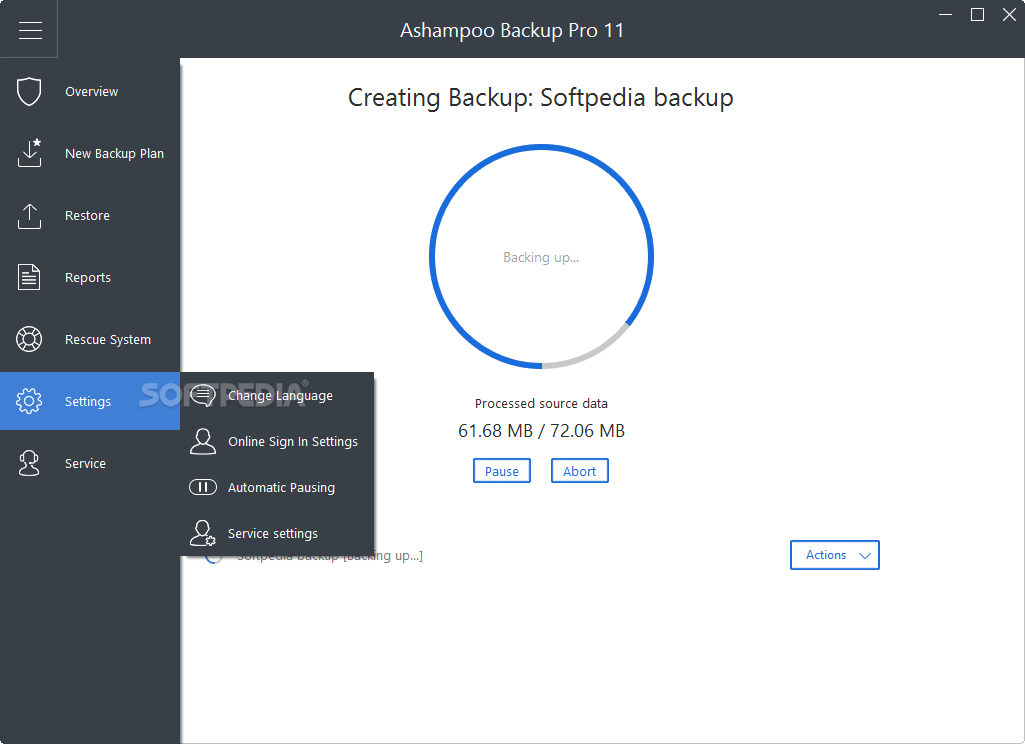
Task: Open Online Sign In Settings
Action: (x=277, y=441)
